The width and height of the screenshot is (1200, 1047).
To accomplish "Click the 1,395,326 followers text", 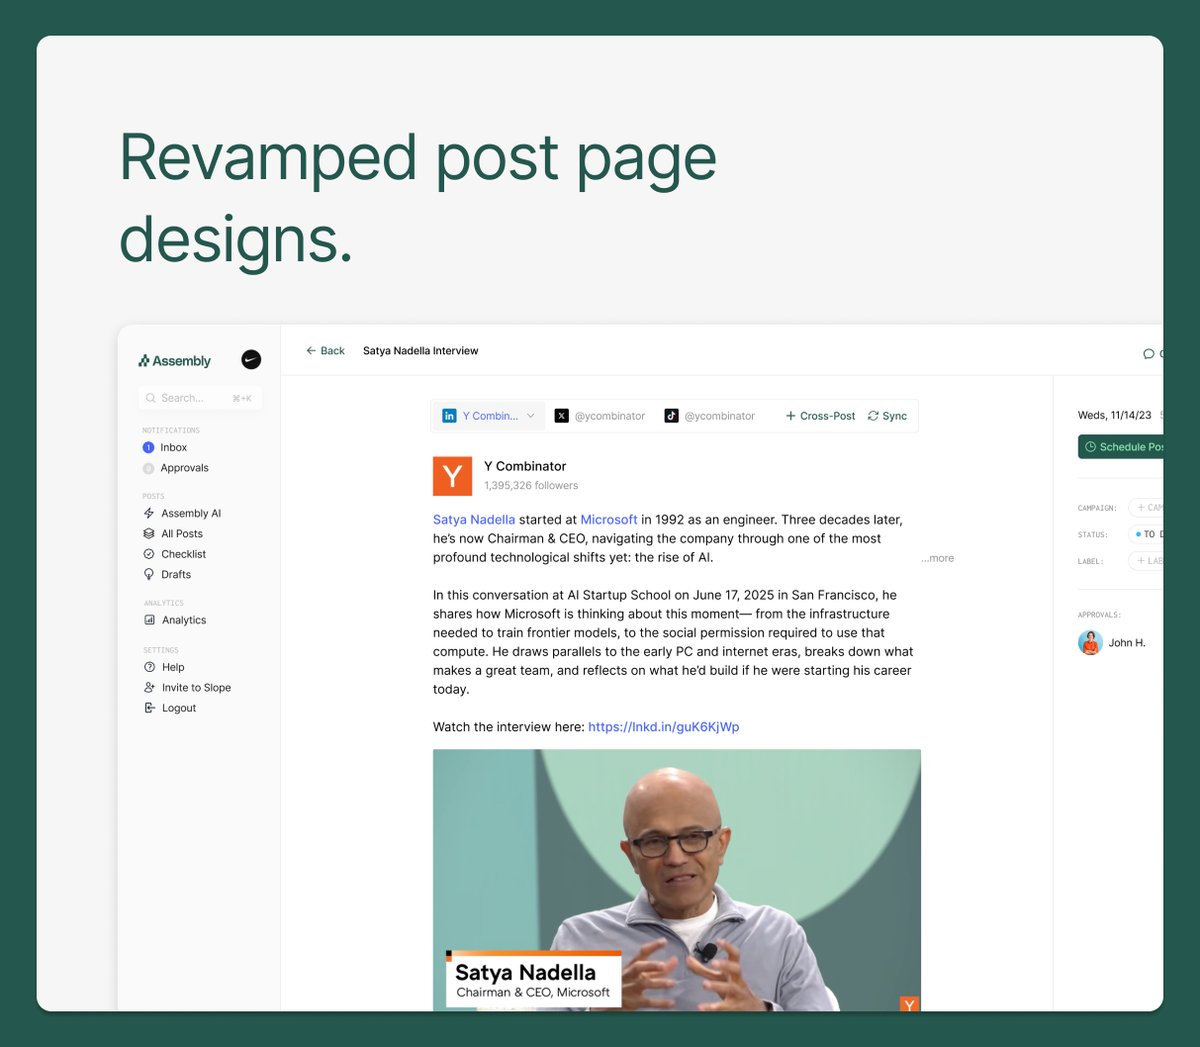I will 531,486.
